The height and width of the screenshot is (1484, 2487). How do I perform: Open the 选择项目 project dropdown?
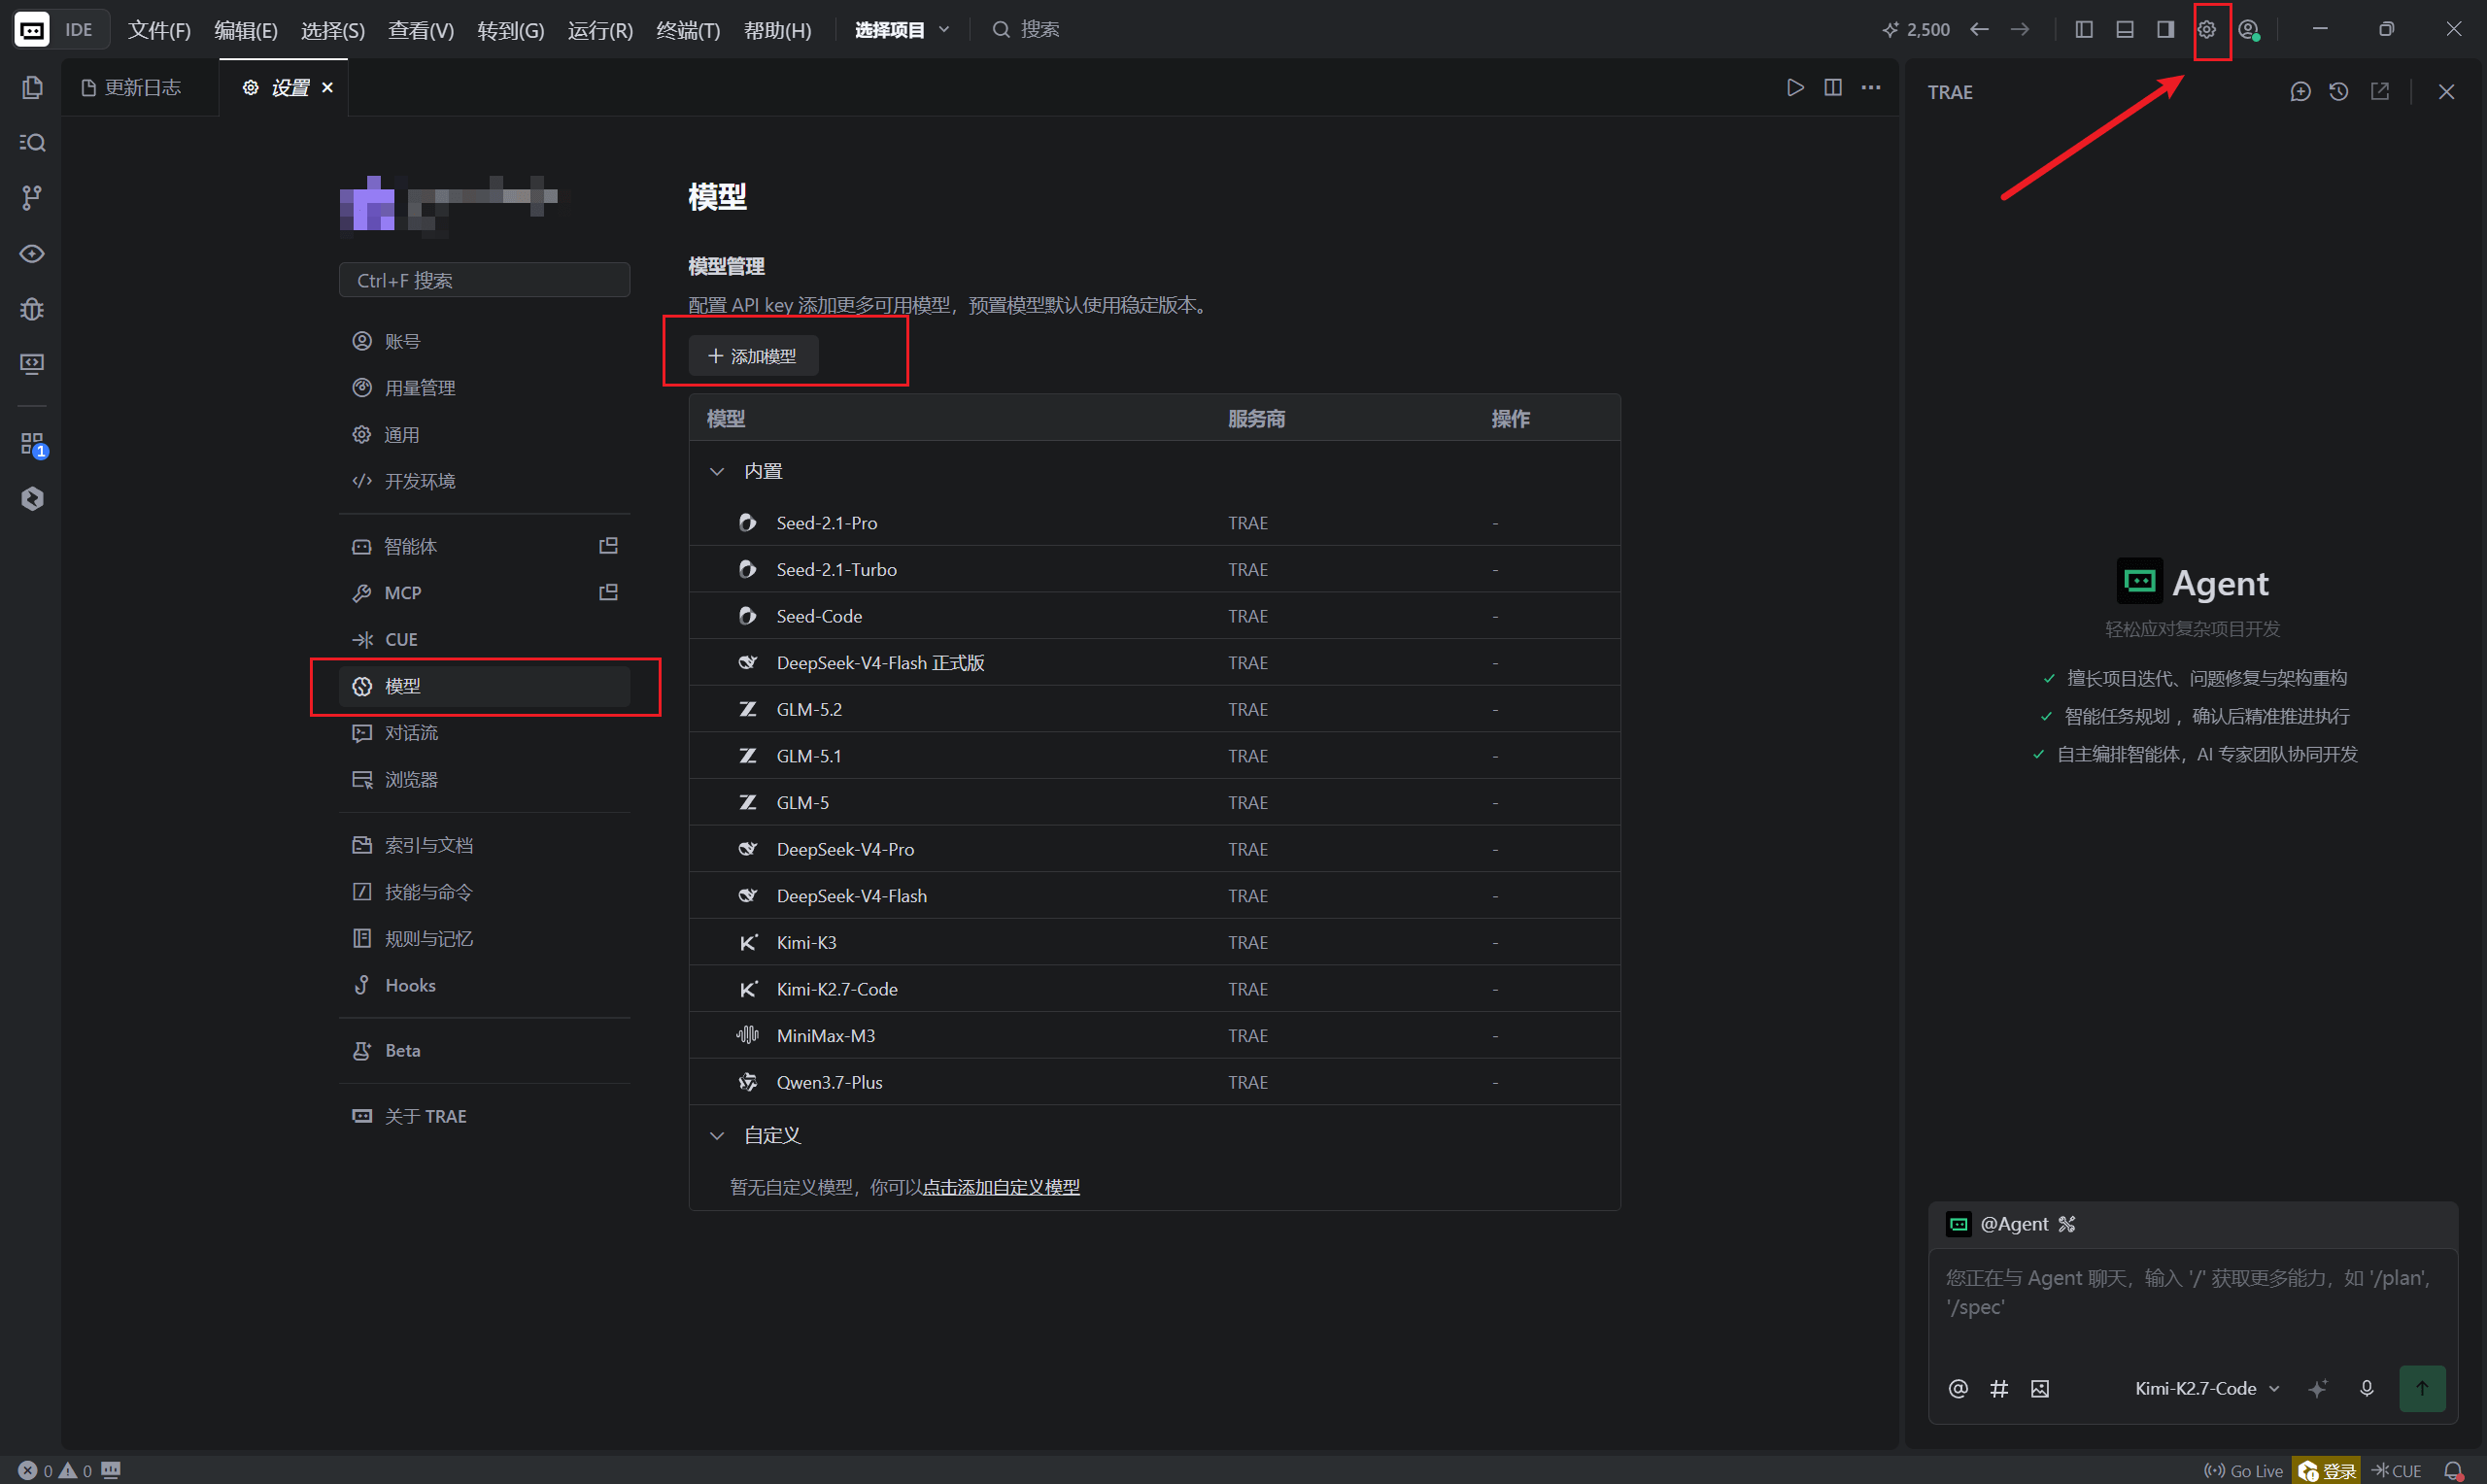902,30
